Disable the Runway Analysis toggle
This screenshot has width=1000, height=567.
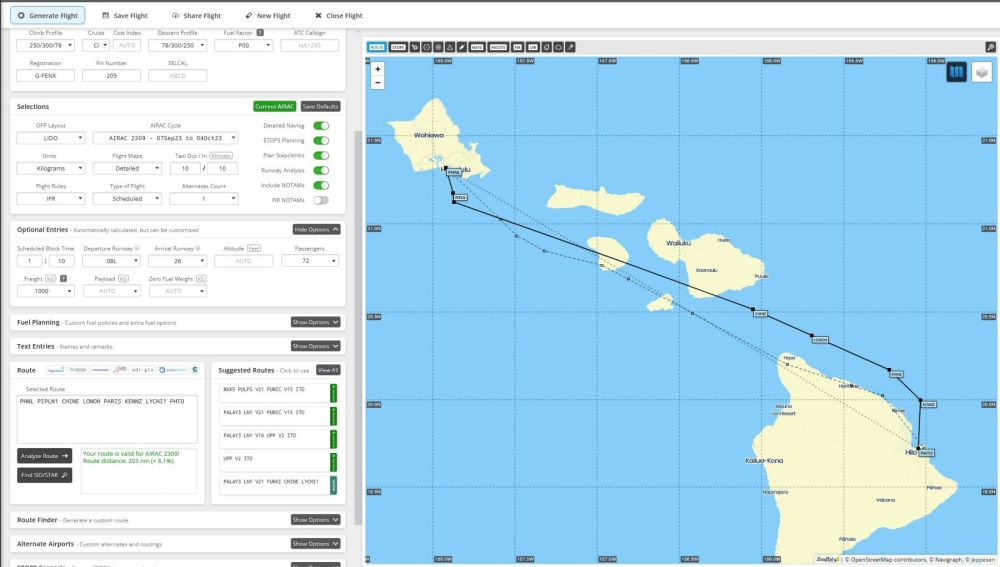pyautogui.click(x=321, y=170)
